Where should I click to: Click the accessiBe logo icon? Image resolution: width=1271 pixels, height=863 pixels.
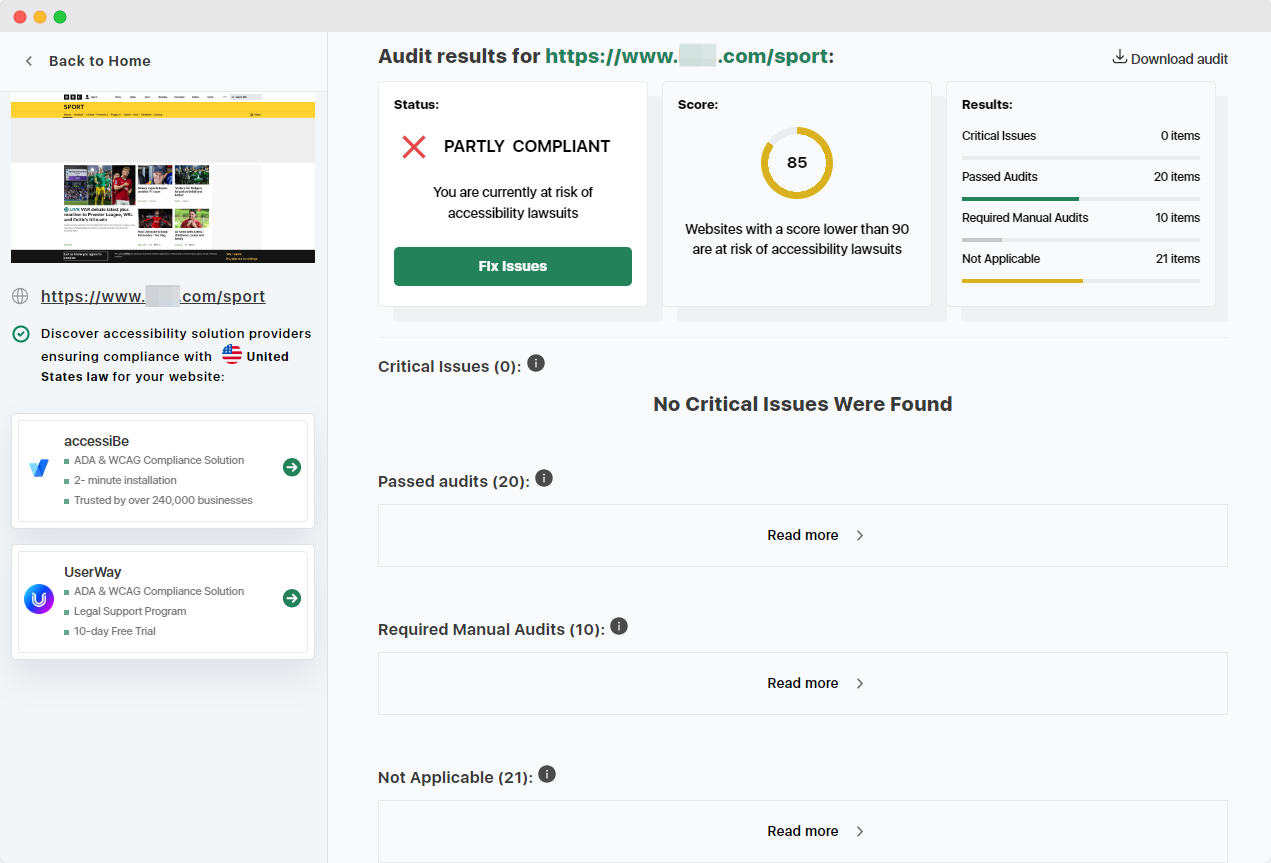click(x=38, y=467)
